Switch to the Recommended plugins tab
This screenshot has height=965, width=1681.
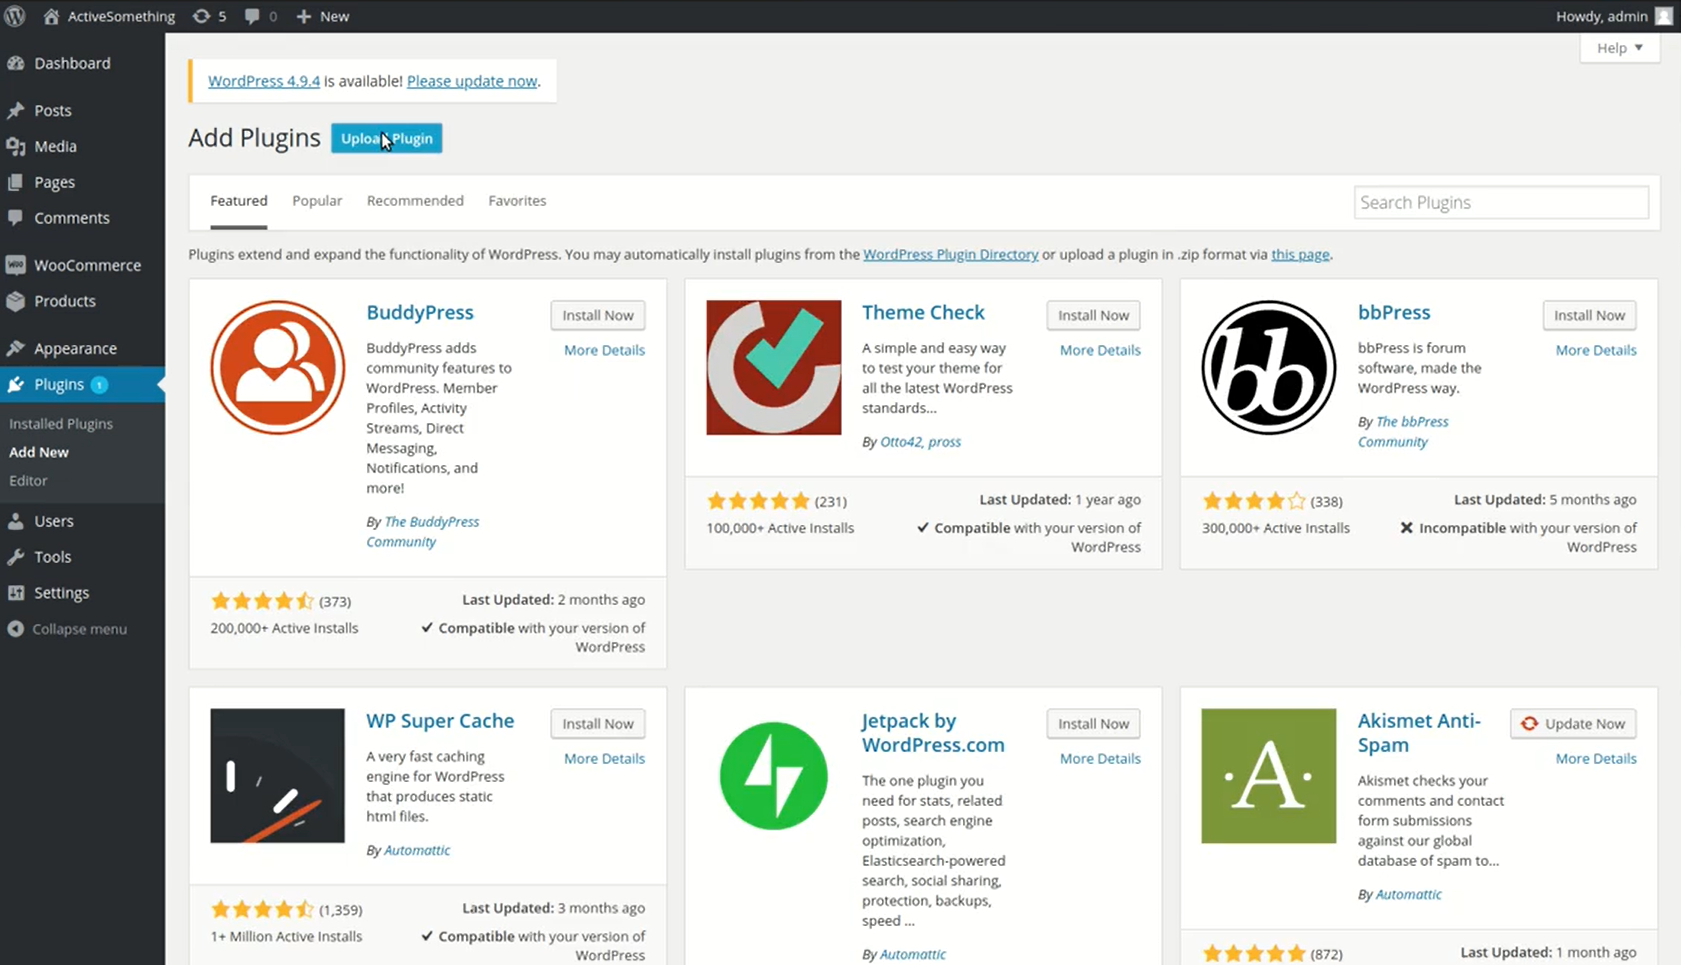(x=415, y=201)
